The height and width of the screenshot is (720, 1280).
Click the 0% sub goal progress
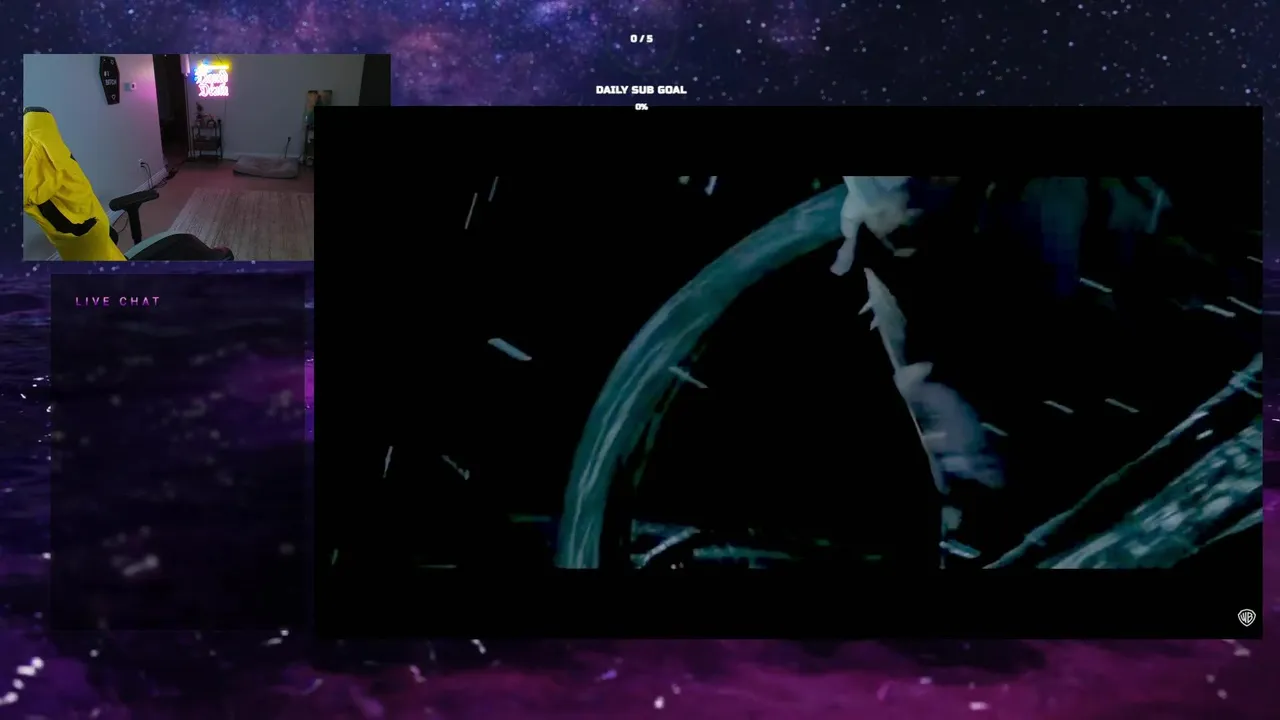click(641, 107)
